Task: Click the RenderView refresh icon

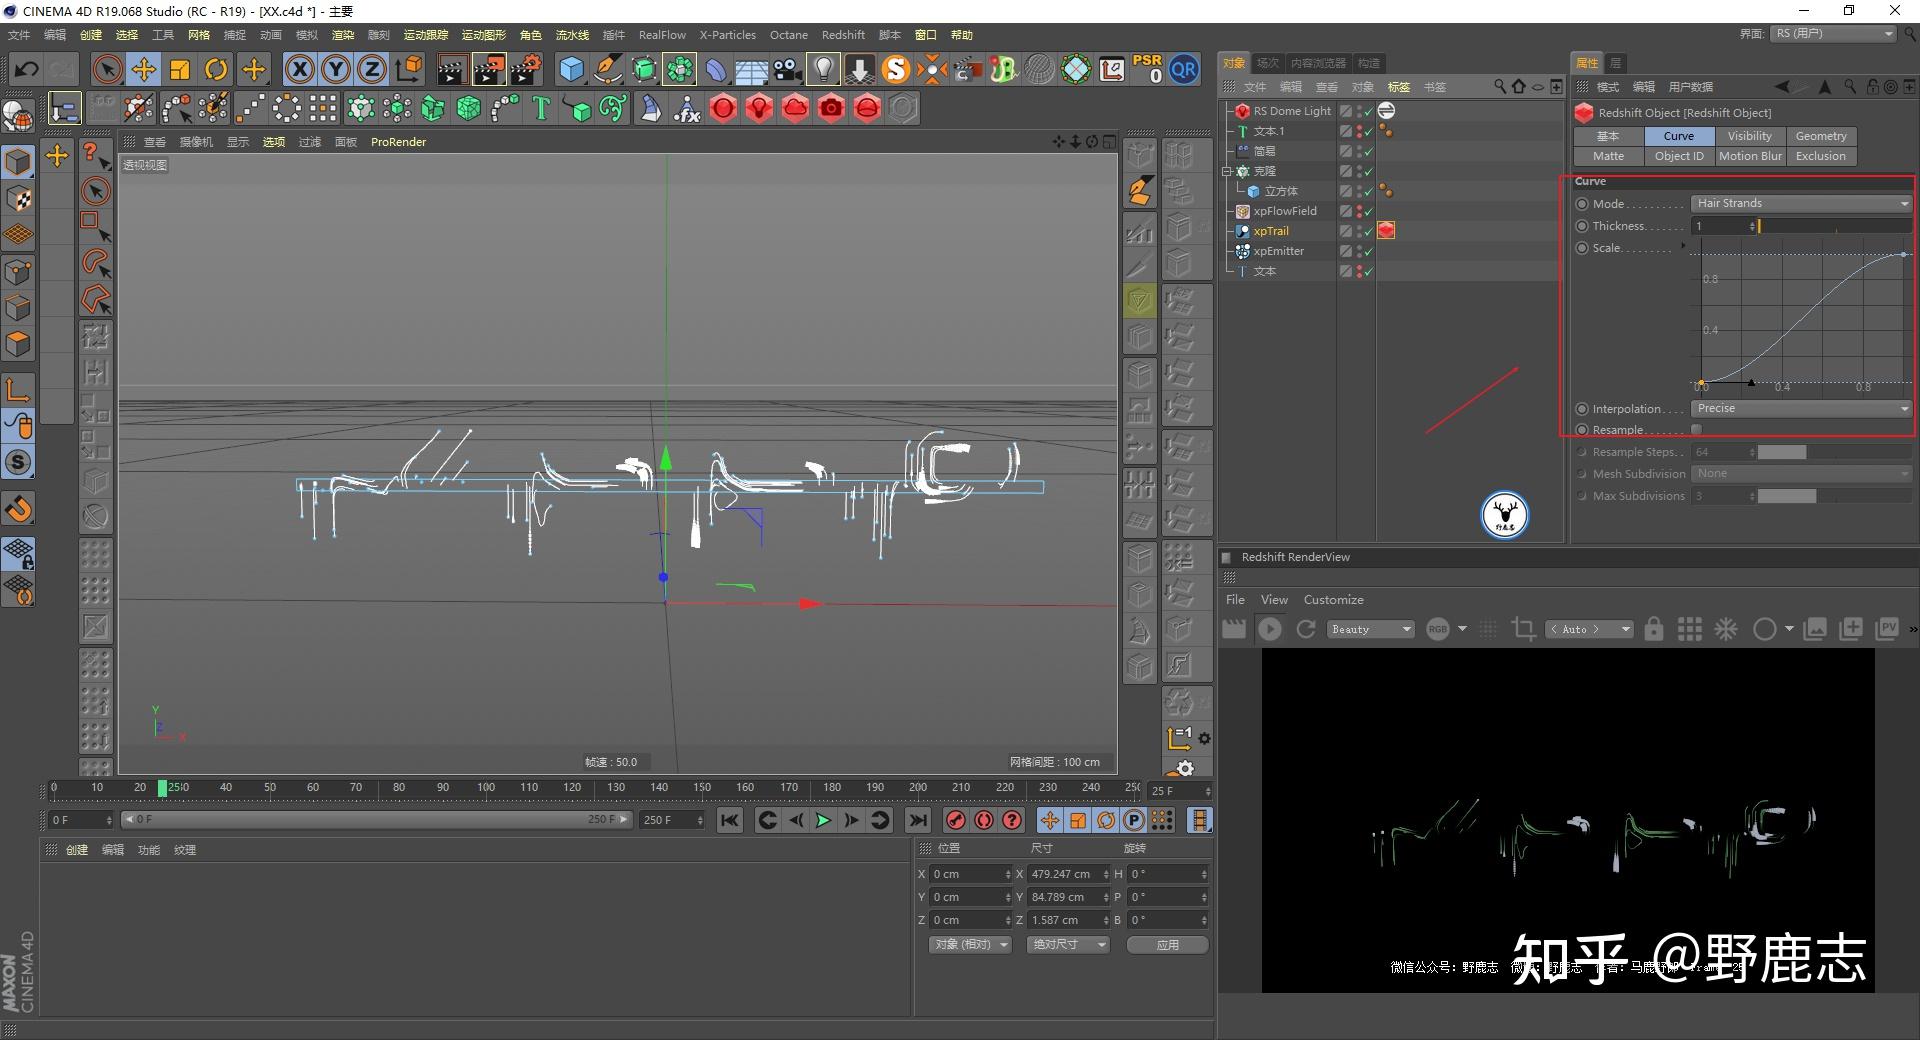Action: pos(1305,629)
